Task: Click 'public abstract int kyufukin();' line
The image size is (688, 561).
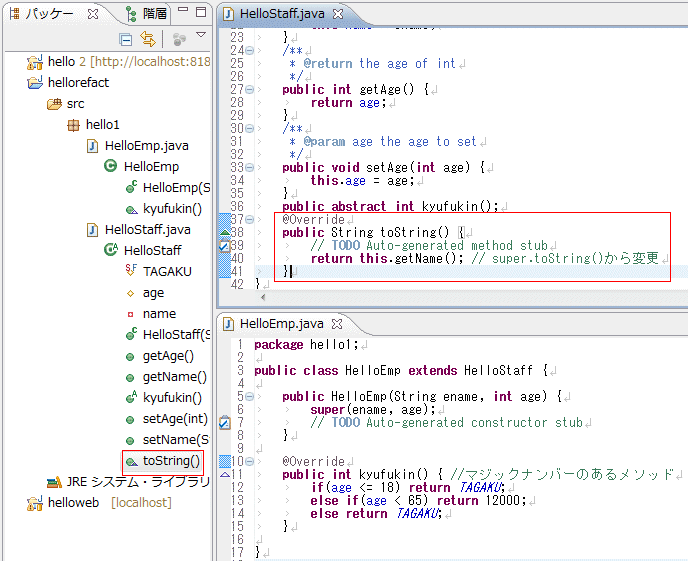Action: tap(391, 206)
